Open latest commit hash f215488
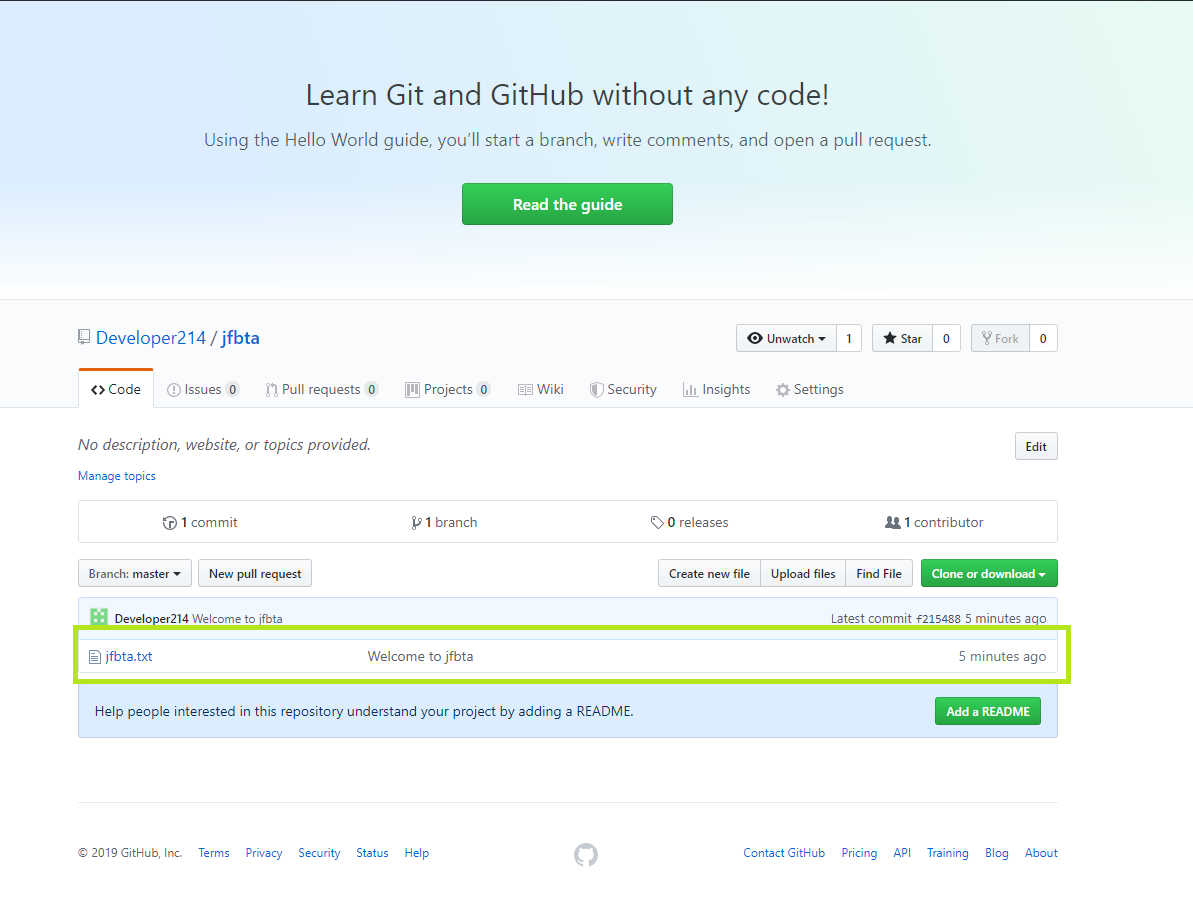Image resolution: width=1193 pixels, height=901 pixels. coord(938,619)
